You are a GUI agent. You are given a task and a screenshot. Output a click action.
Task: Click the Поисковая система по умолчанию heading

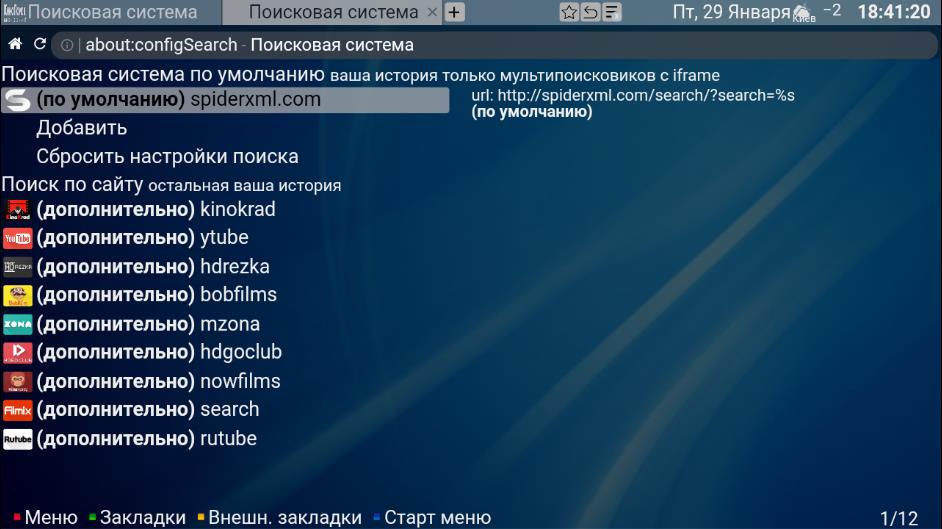pyautogui.click(x=163, y=74)
